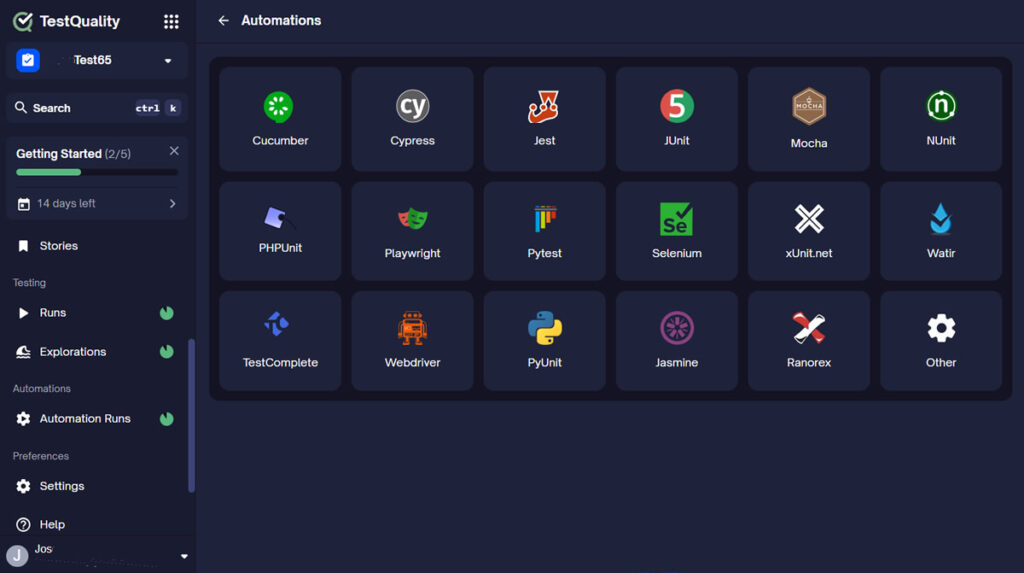The height and width of the screenshot is (573, 1024).
Task: Pick the Jest automation tile
Action: click(544, 119)
